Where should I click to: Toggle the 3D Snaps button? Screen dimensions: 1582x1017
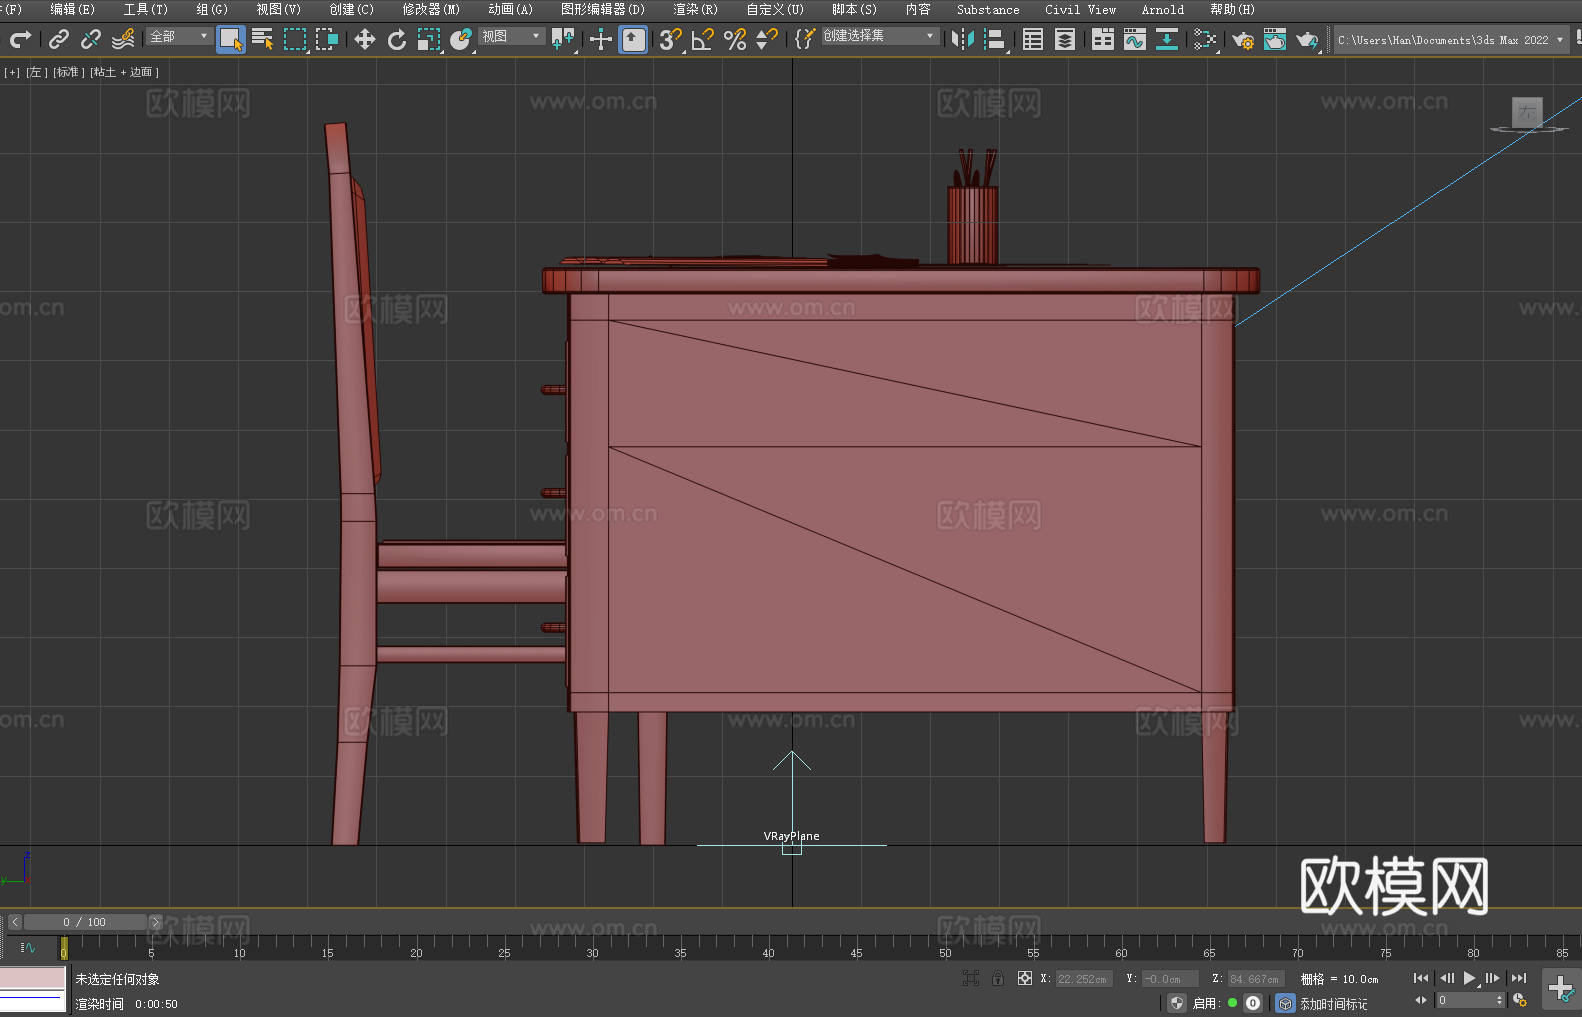(x=670, y=39)
